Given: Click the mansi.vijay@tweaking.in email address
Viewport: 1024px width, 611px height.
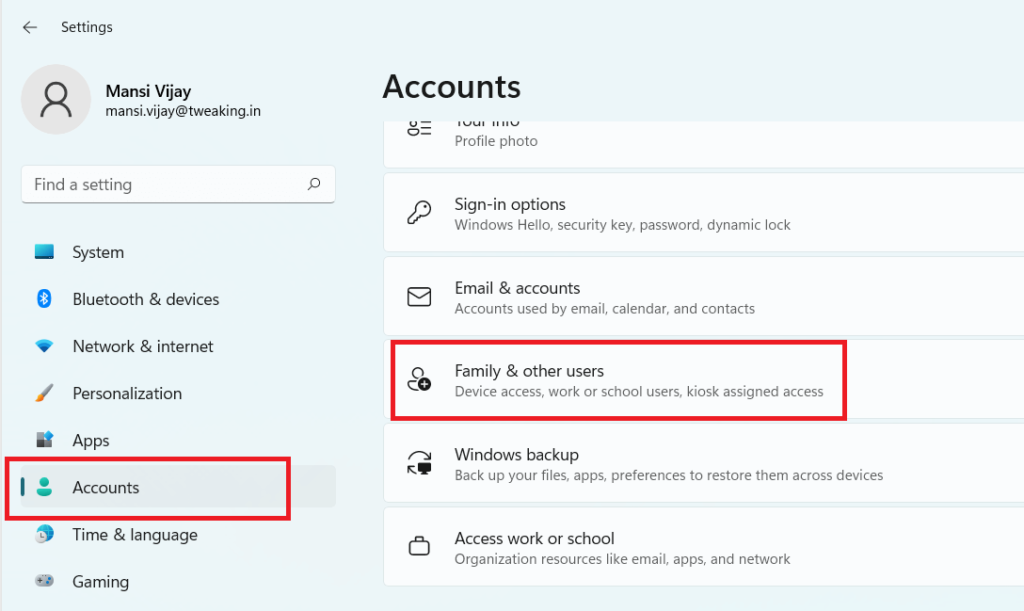Looking at the screenshot, I should coord(183,111).
